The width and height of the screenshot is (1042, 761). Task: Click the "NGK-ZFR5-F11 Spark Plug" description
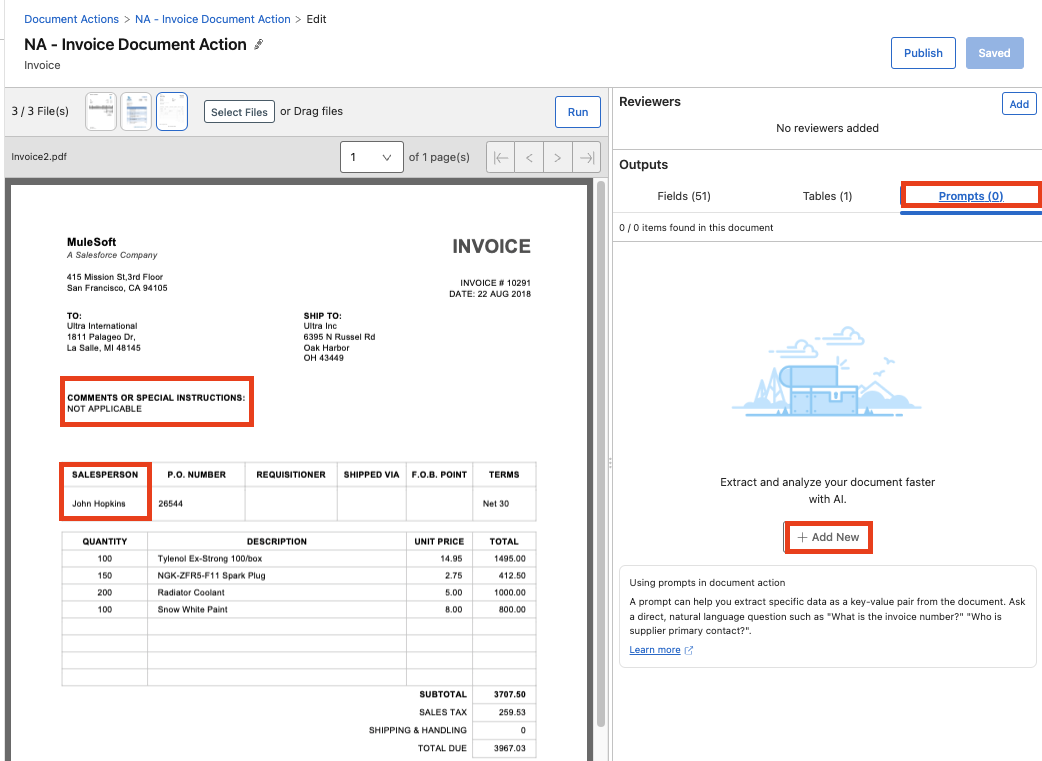click(x=211, y=576)
